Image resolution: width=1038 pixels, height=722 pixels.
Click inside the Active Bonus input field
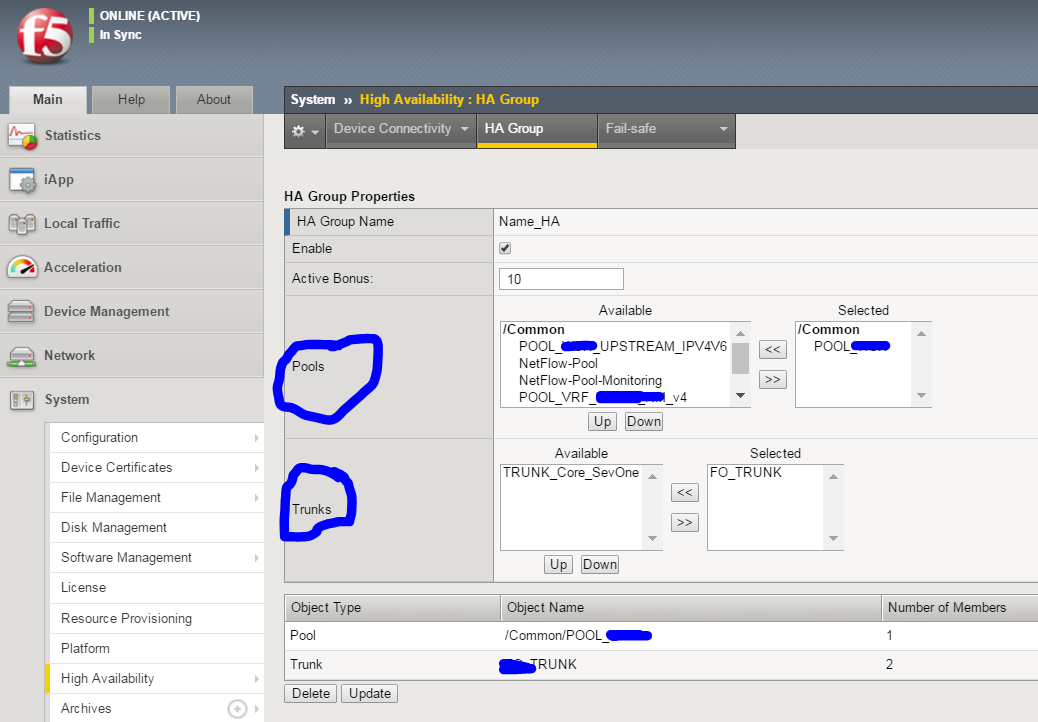[x=560, y=278]
